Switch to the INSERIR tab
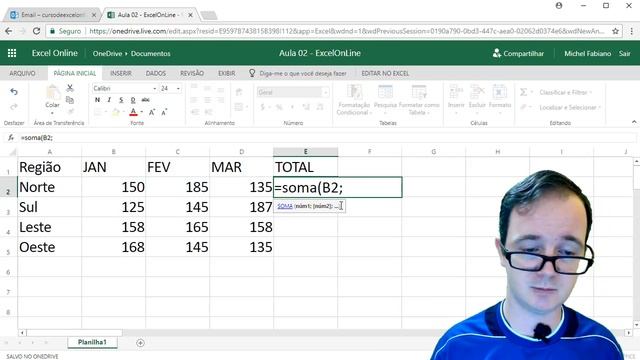Viewport: 640px width, 360px height. [121, 73]
